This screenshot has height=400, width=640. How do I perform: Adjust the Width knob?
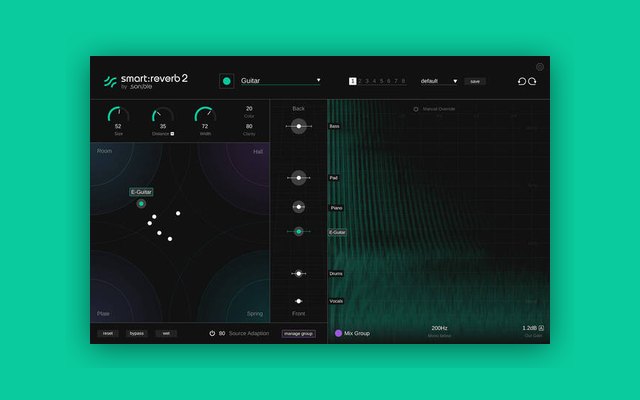pos(205,115)
